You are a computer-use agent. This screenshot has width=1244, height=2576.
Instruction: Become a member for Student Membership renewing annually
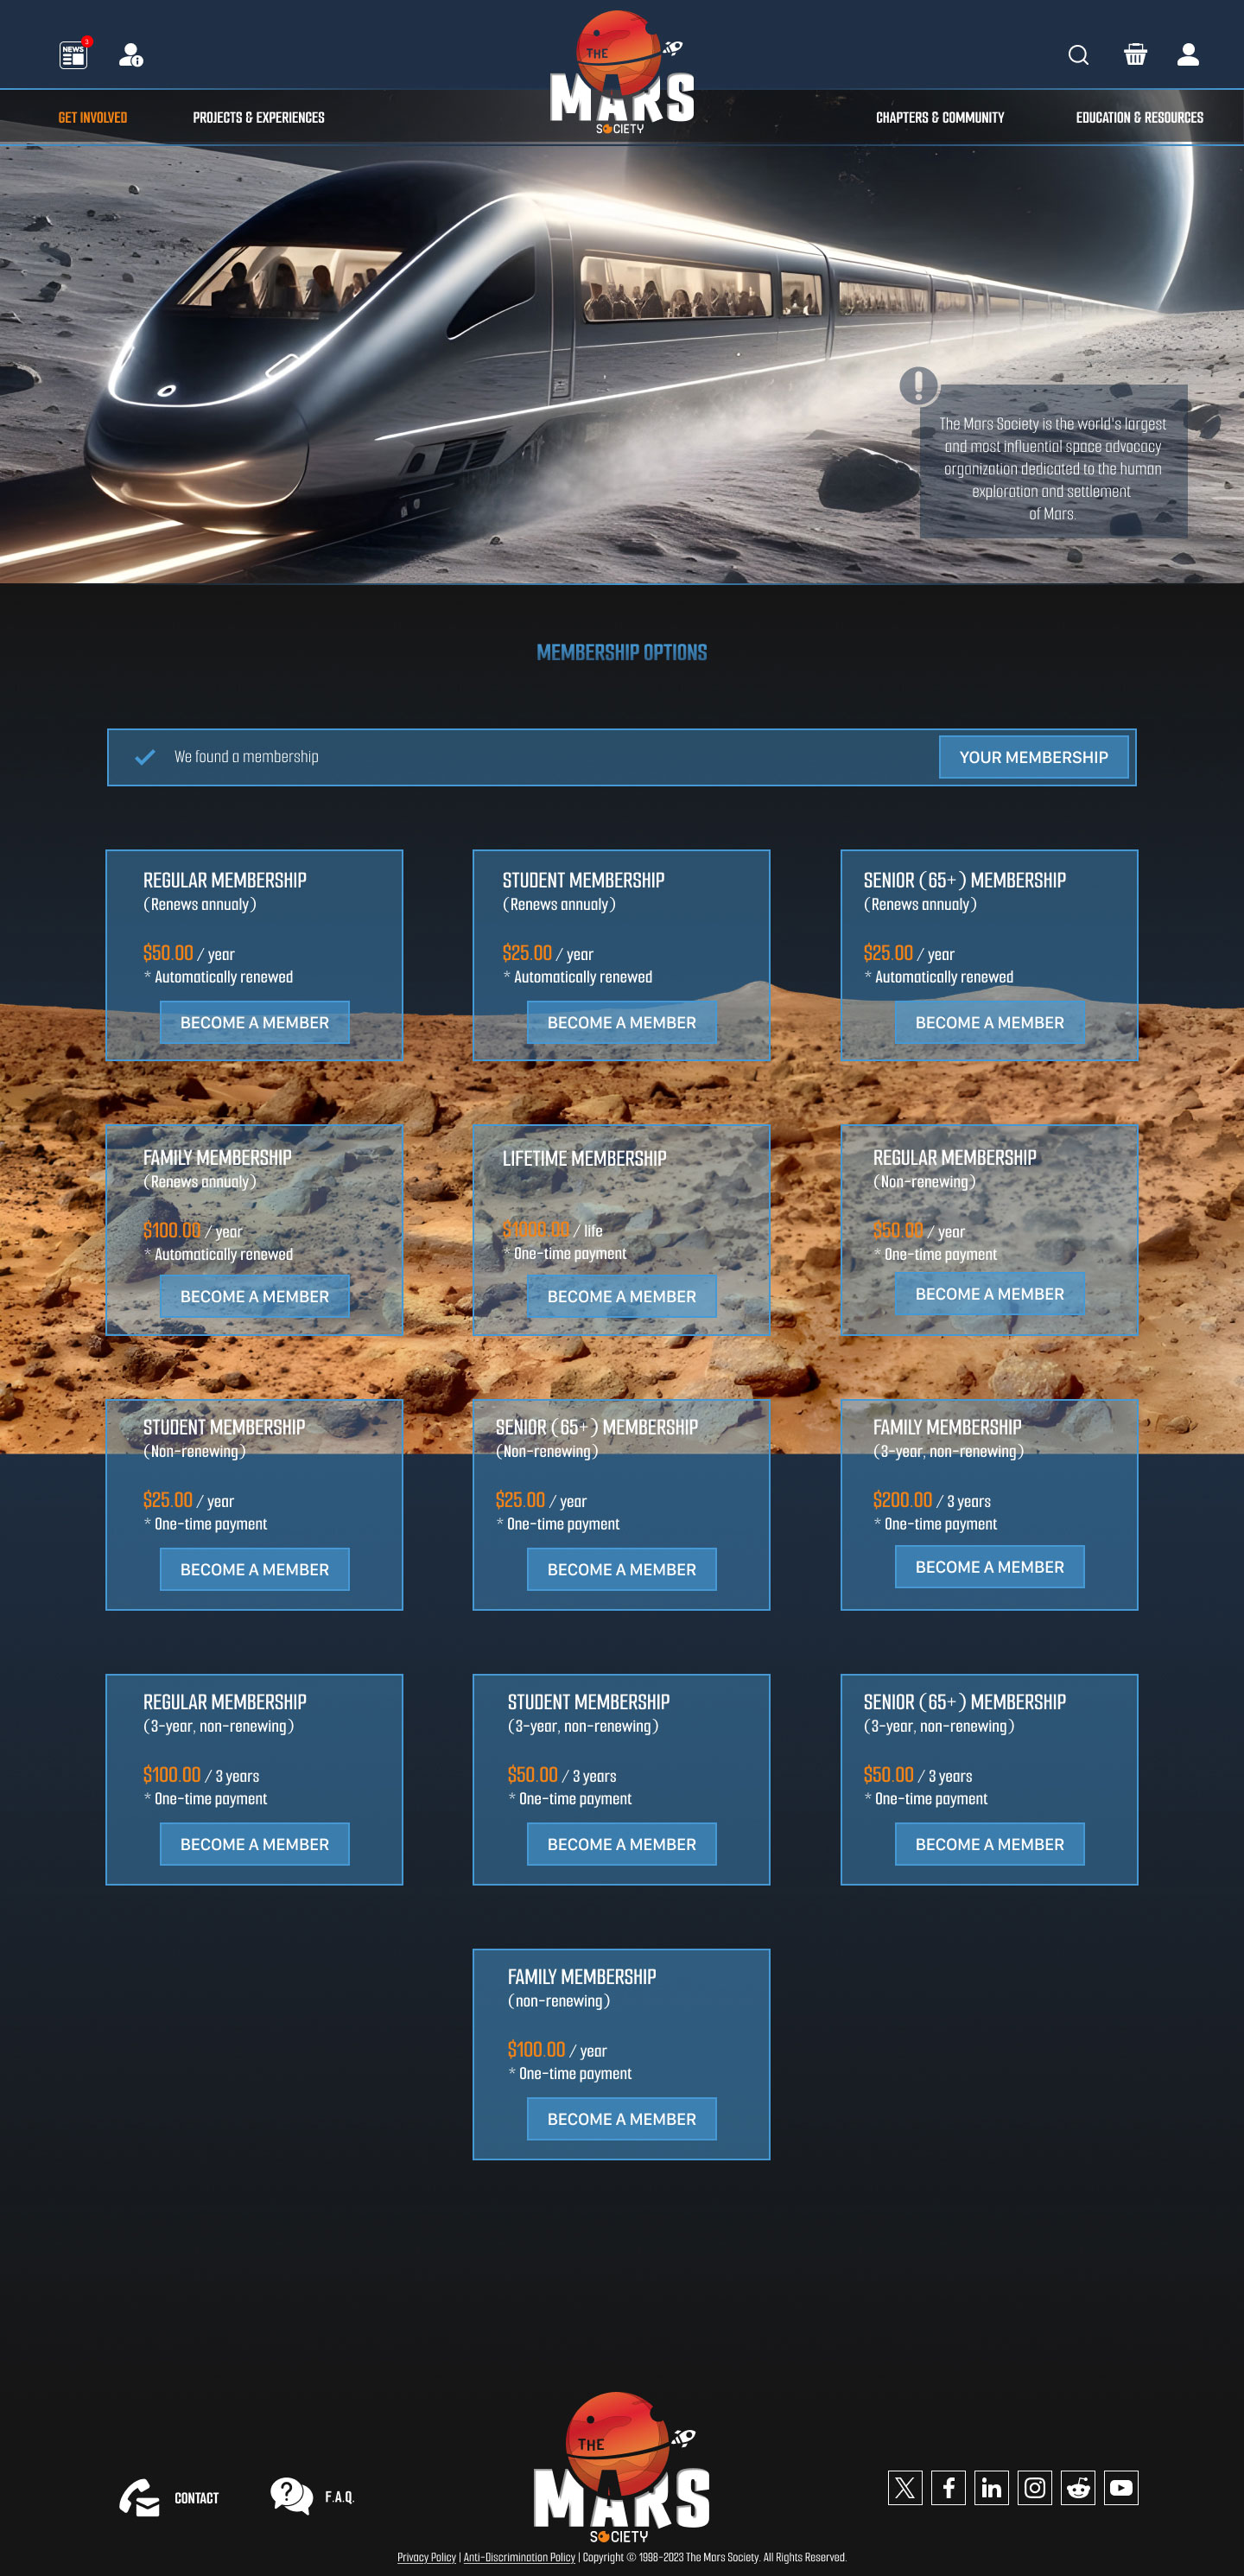pos(621,1022)
